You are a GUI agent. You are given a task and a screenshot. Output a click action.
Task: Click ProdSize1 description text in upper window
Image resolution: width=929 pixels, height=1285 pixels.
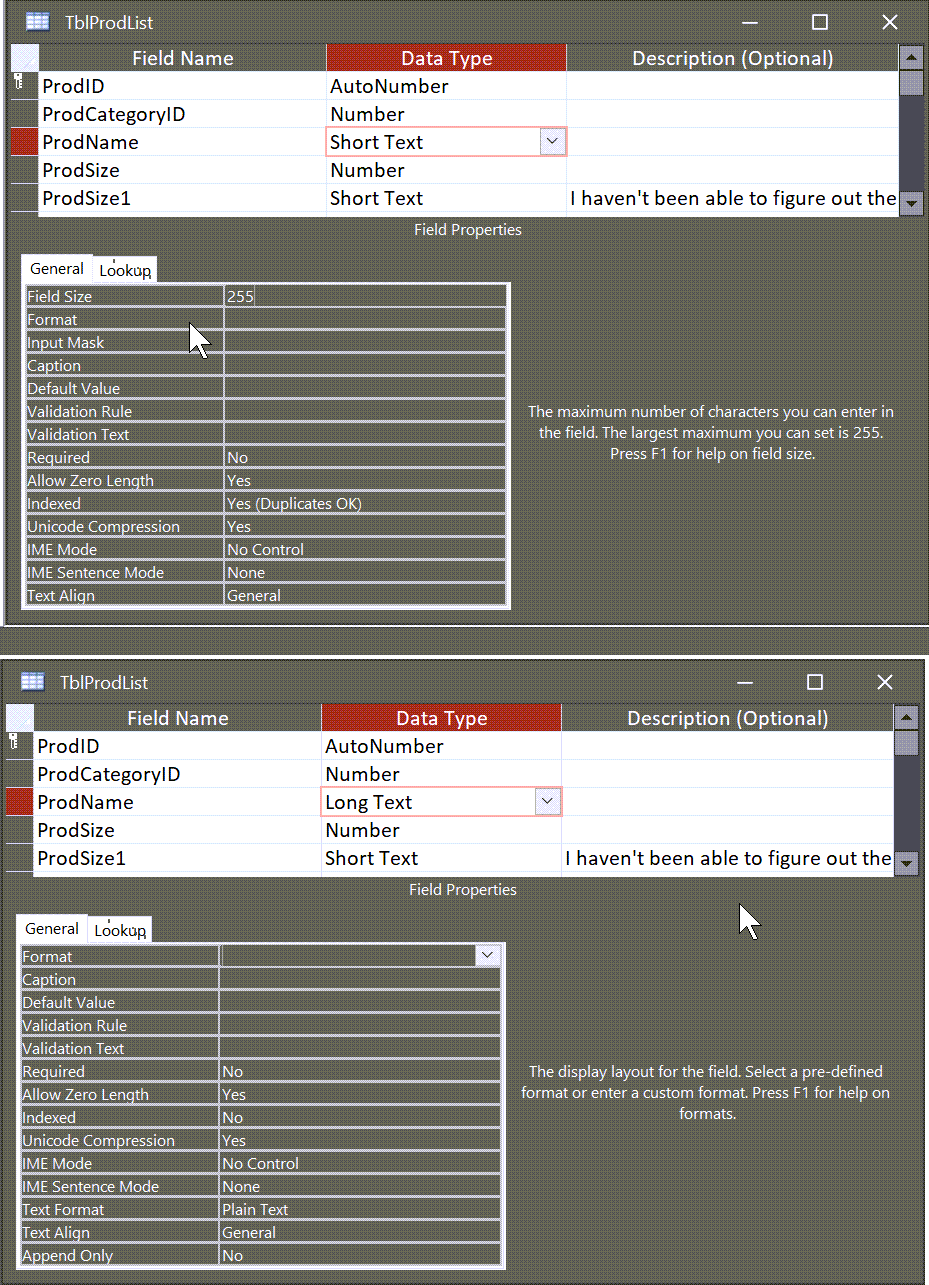733,197
